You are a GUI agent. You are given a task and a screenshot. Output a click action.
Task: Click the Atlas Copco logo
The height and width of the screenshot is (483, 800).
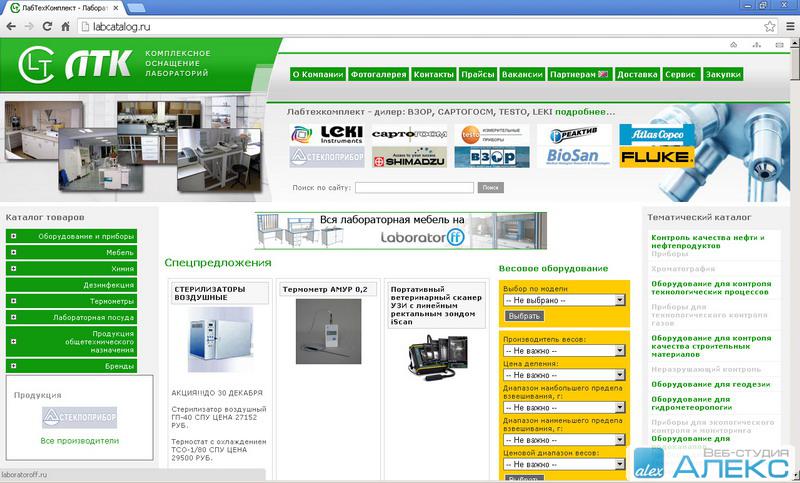coord(656,134)
